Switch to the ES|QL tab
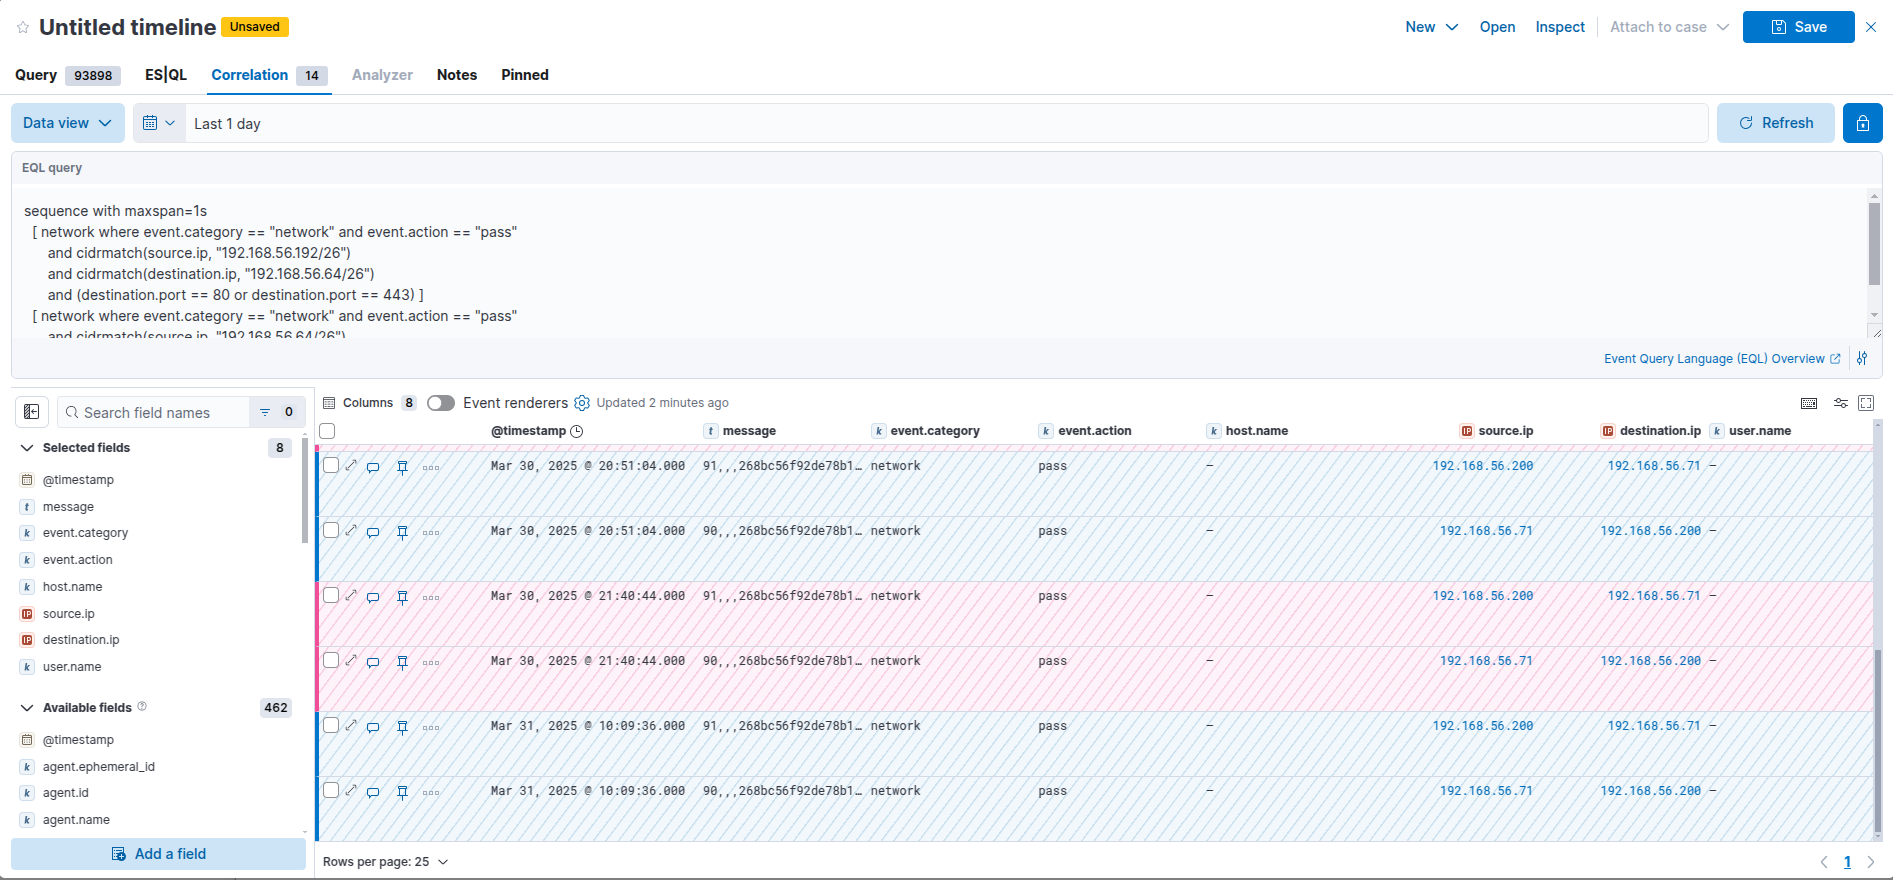The height and width of the screenshot is (880, 1893). [166, 75]
